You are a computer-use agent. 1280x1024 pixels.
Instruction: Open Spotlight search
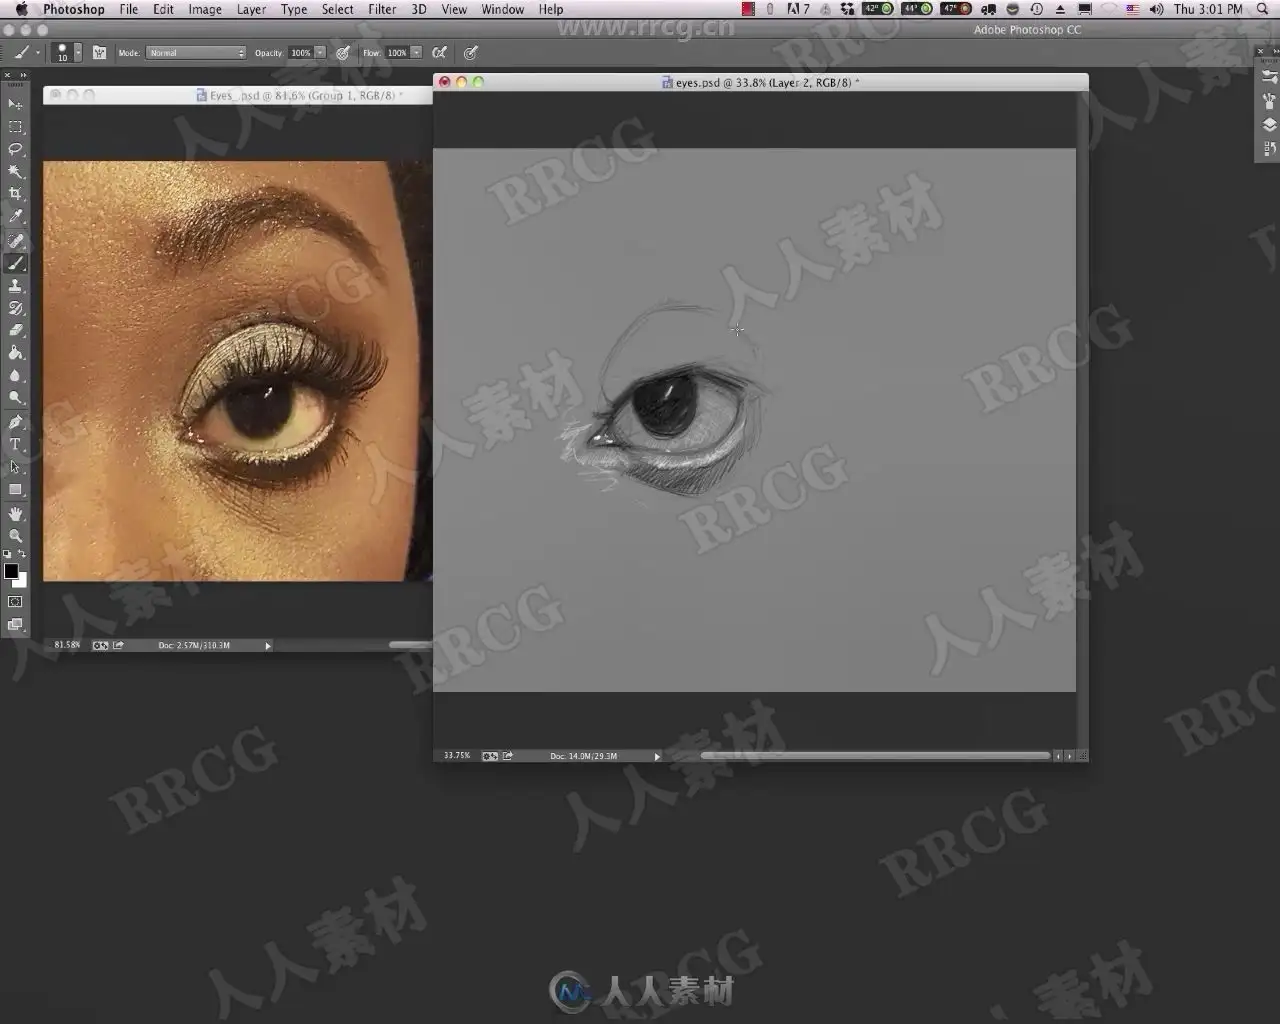[1262, 9]
